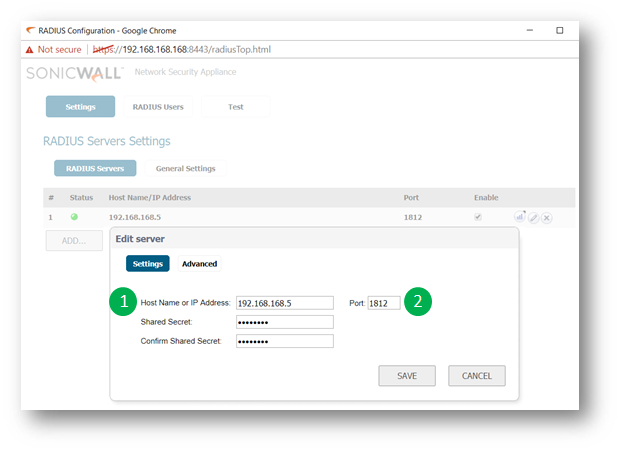Minimize the Chrome window
The height and width of the screenshot is (452, 621).
point(530,31)
